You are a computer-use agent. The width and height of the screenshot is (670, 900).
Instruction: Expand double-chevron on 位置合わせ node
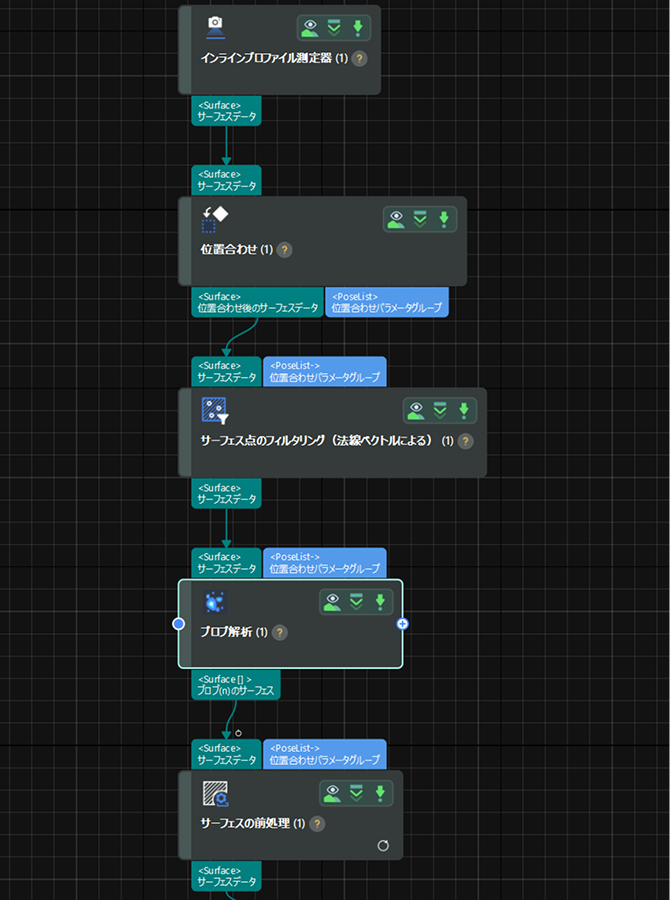420,219
